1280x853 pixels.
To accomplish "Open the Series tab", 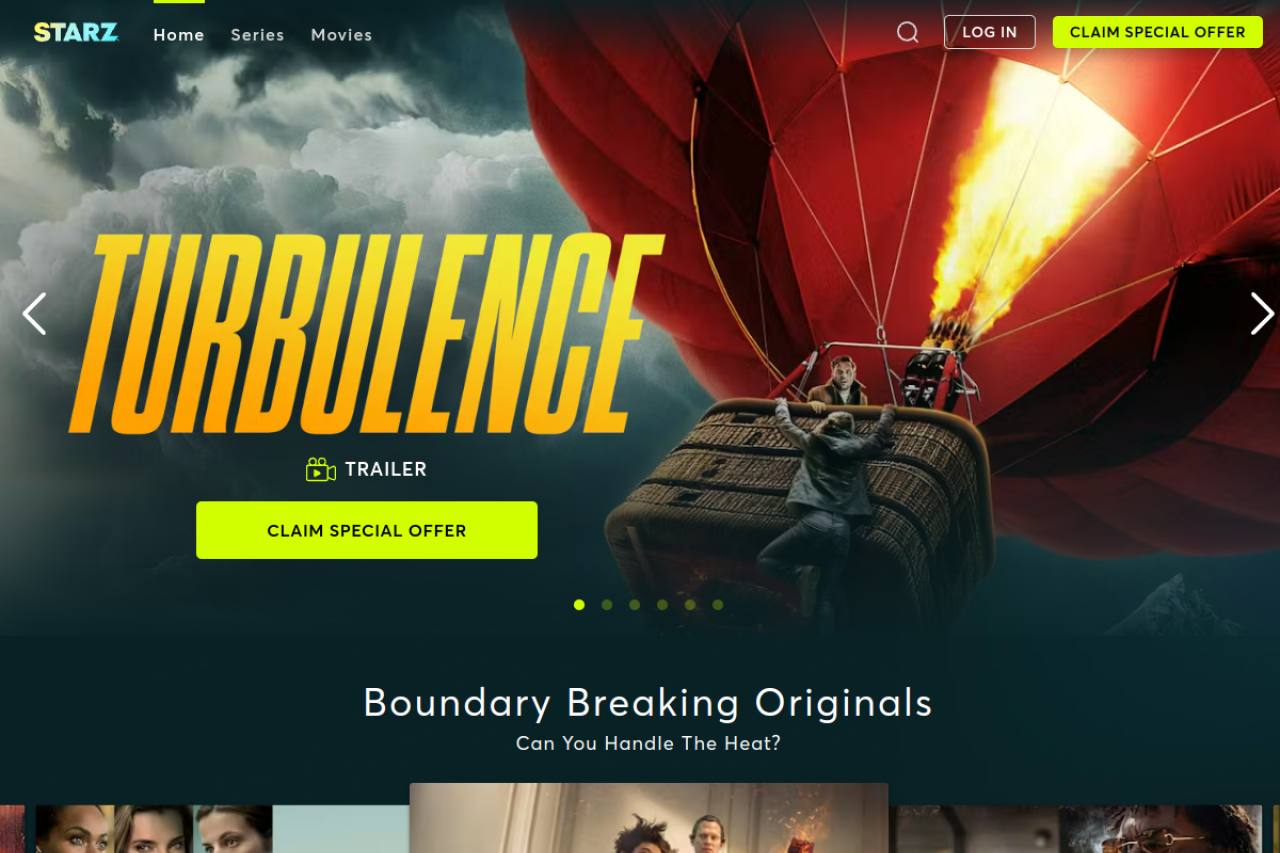I will (258, 35).
